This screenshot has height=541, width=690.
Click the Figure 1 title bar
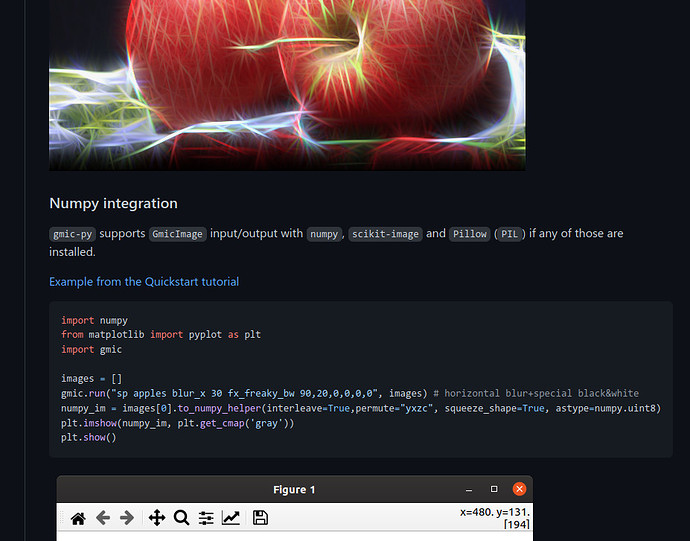point(294,489)
